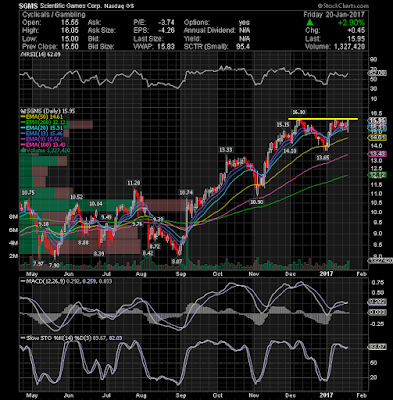This screenshot has height=400, width=393.
Task: Click the Oct label on price chart axis
Action: [218, 274]
